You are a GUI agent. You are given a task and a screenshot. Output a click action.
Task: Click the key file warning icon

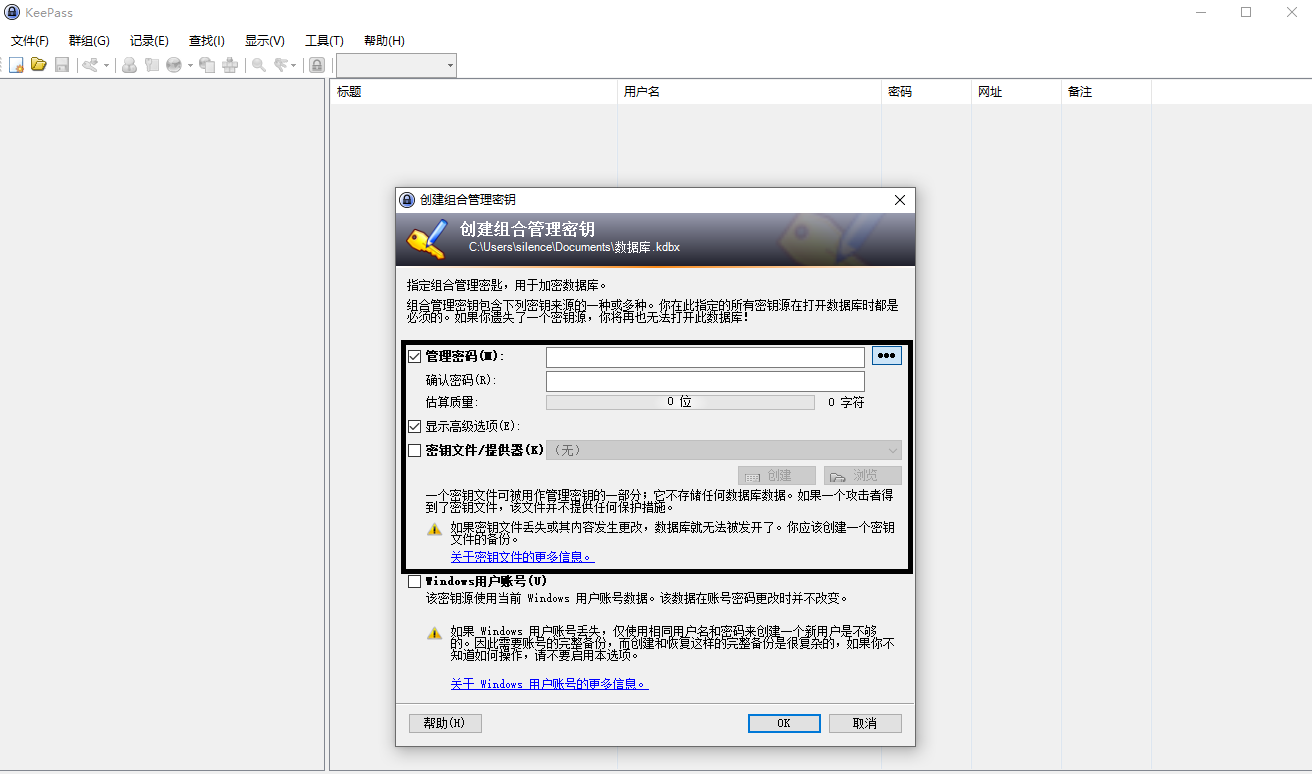point(434,529)
